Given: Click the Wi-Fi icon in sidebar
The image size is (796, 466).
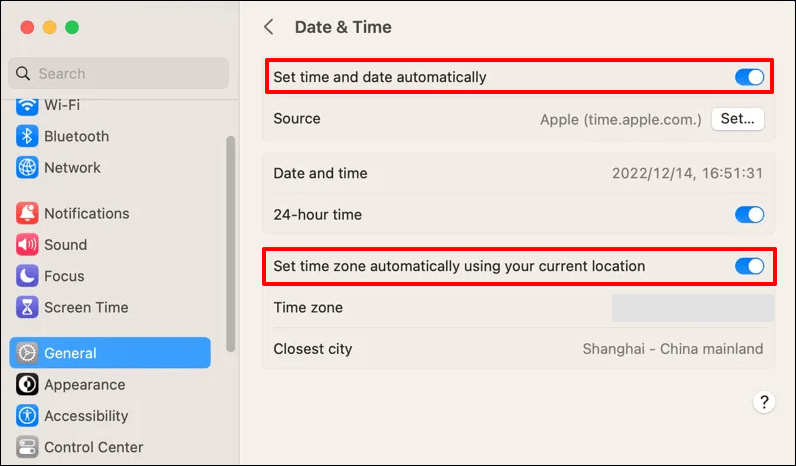Looking at the screenshot, I should click(x=27, y=105).
